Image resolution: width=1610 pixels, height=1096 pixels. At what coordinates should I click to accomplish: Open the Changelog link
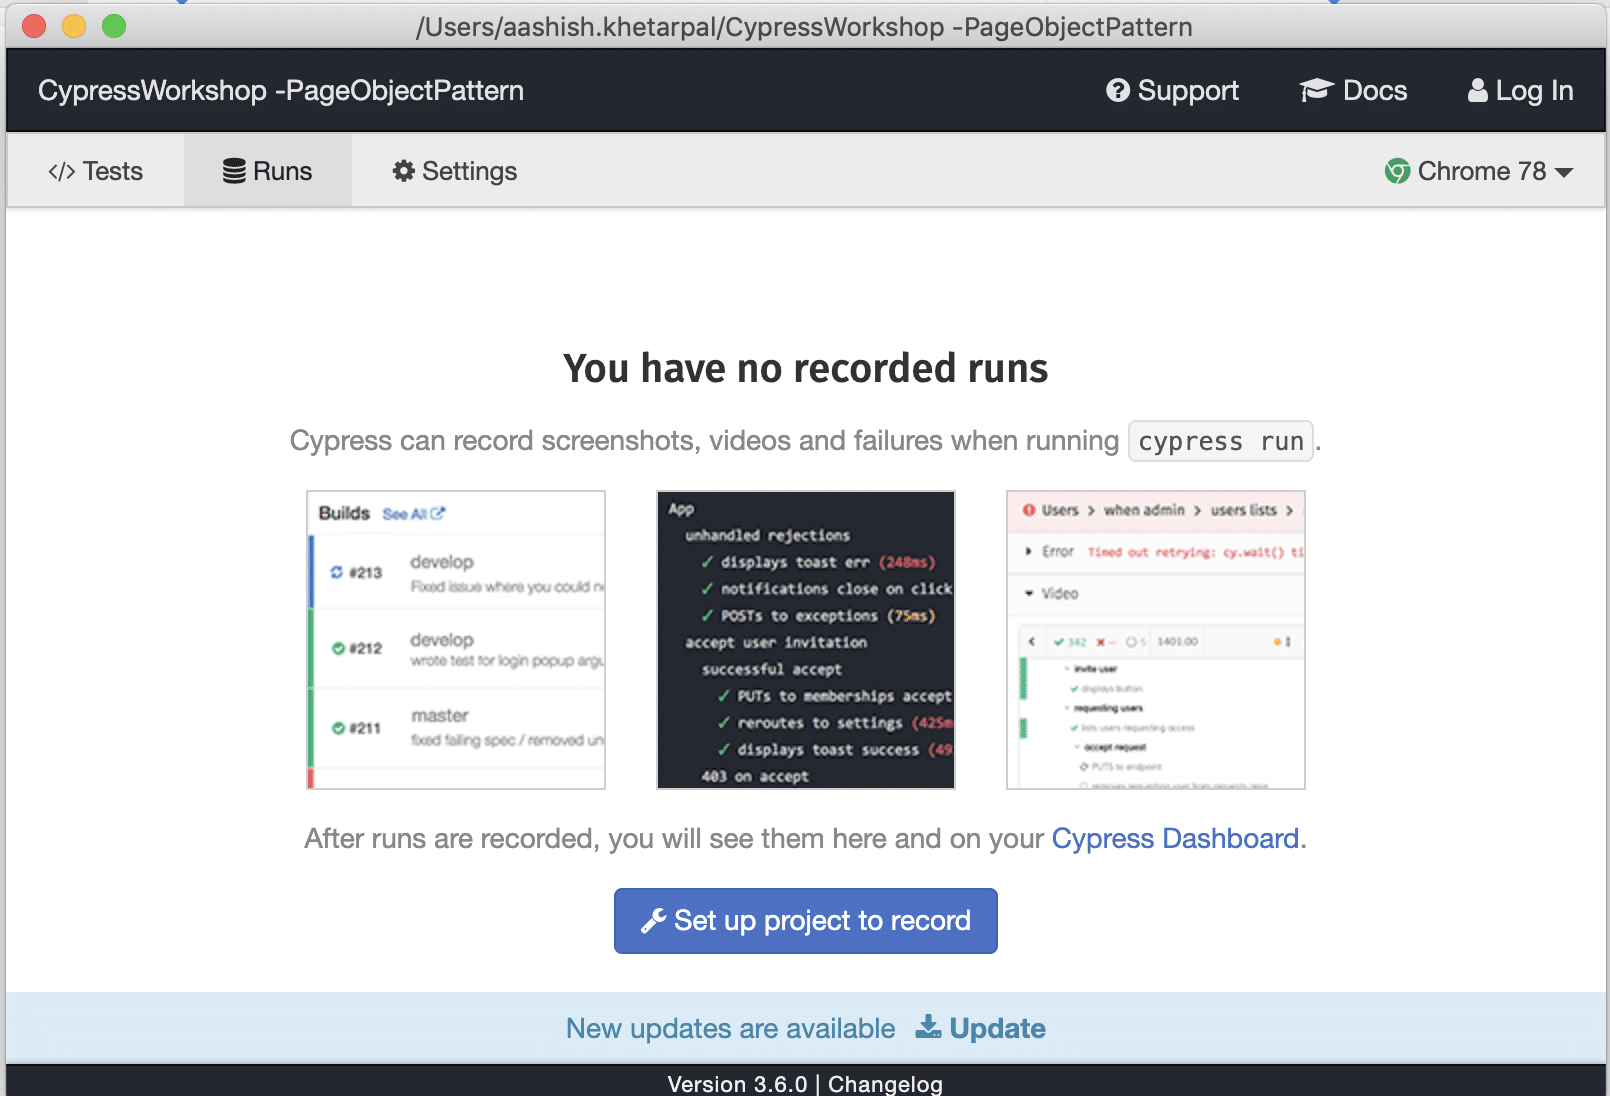click(884, 1084)
